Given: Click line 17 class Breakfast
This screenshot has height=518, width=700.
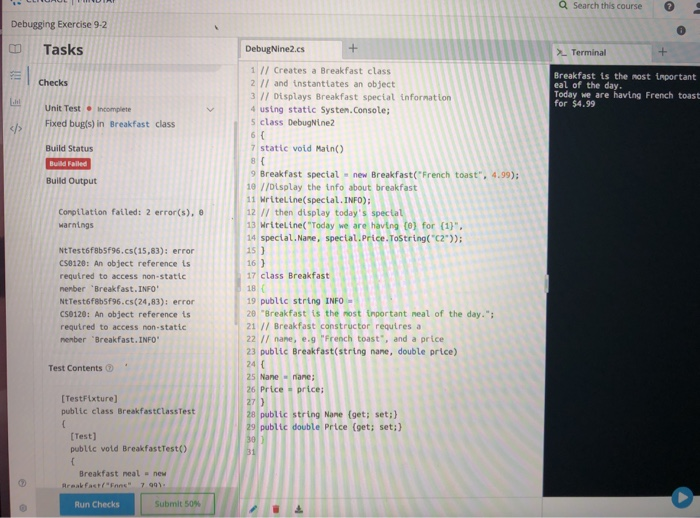Looking at the screenshot, I should 295,276.
